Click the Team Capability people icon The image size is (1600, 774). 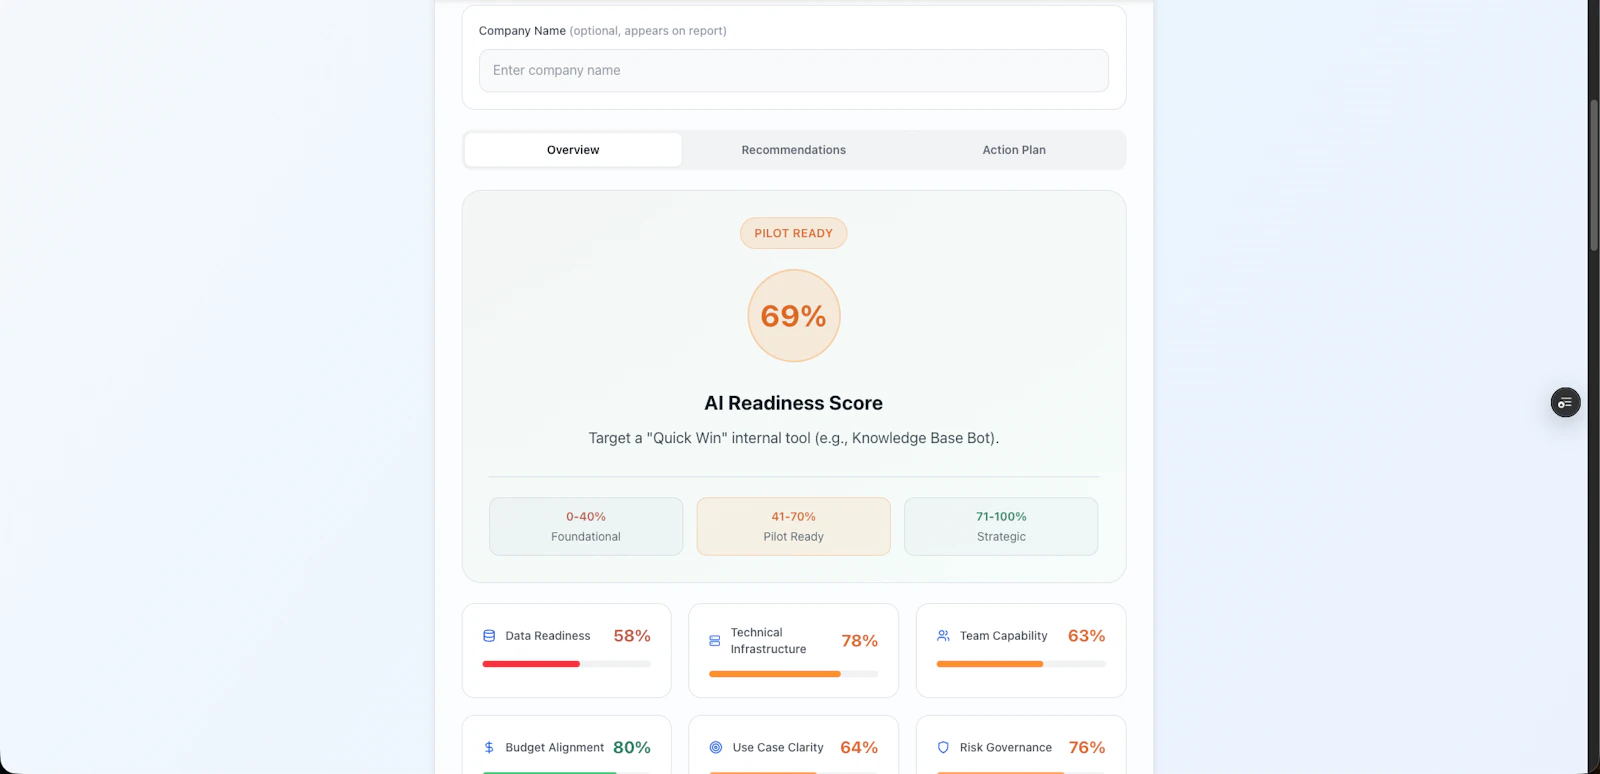pyautogui.click(x=943, y=636)
